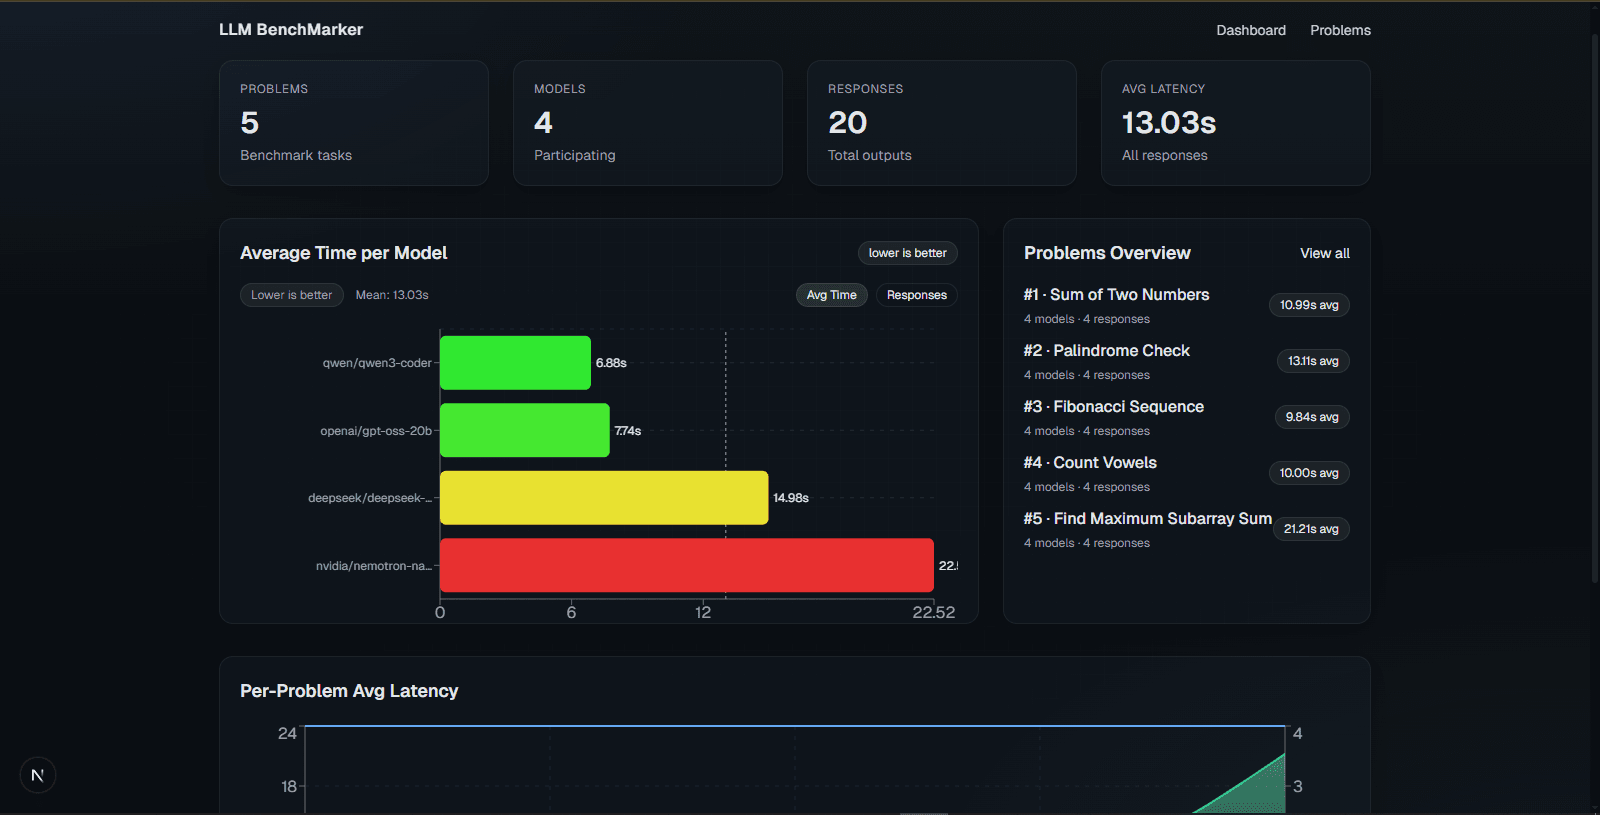This screenshot has width=1600, height=815.
Task: Click the Responses stat card
Action: pos(942,123)
